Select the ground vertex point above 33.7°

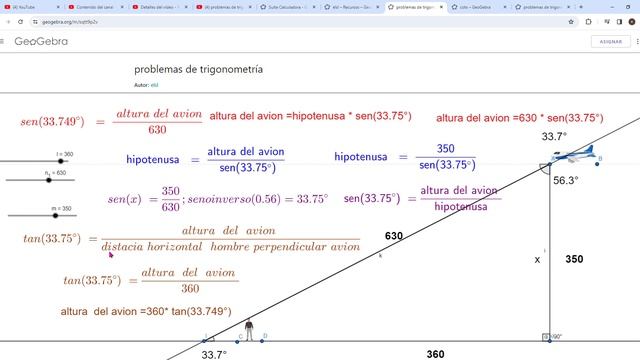(x=204, y=341)
